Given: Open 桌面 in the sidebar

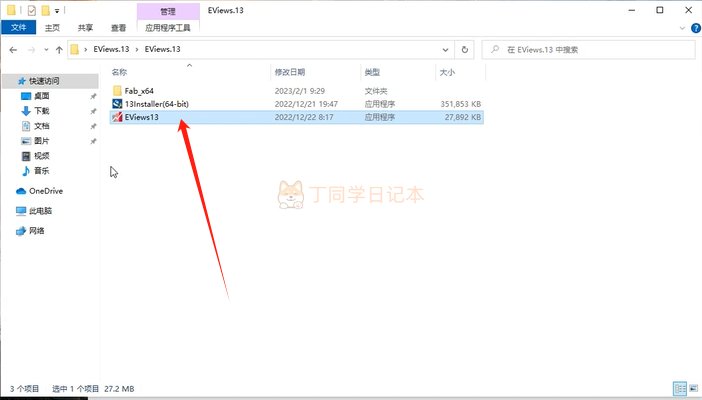Looking at the screenshot, I should coord(42,96).
